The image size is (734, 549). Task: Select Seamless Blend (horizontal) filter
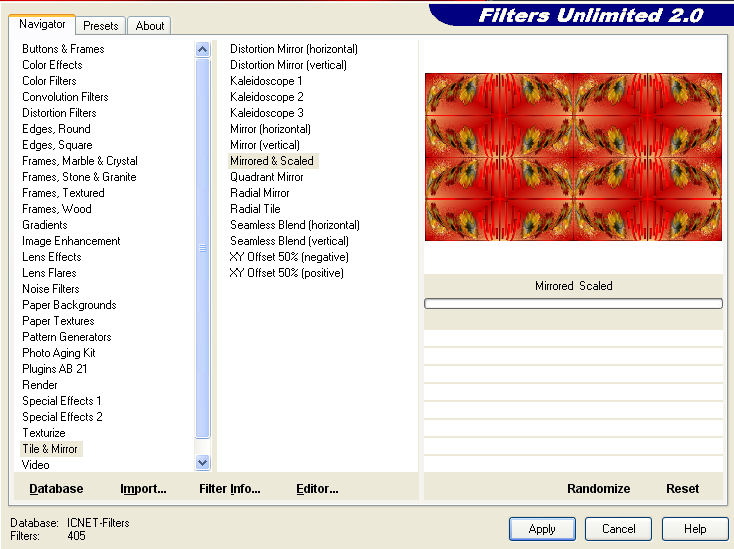(294, 225)
